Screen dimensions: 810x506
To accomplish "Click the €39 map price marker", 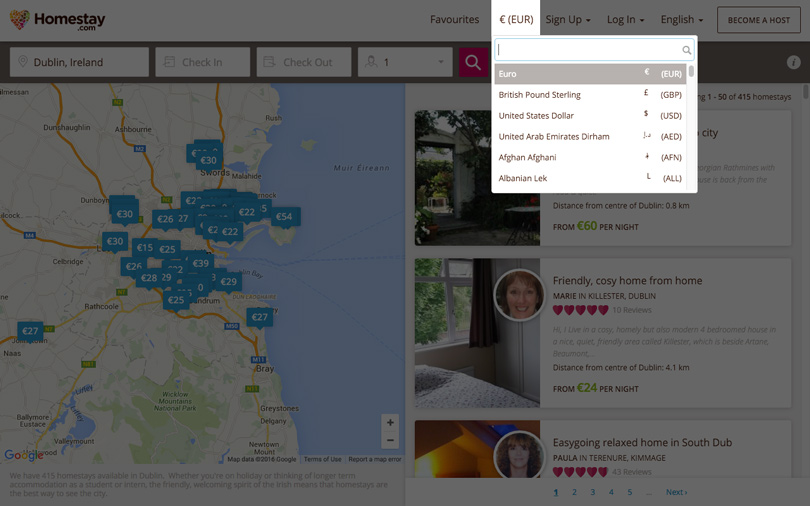I will pyautogui.click(x=201, y=263).
